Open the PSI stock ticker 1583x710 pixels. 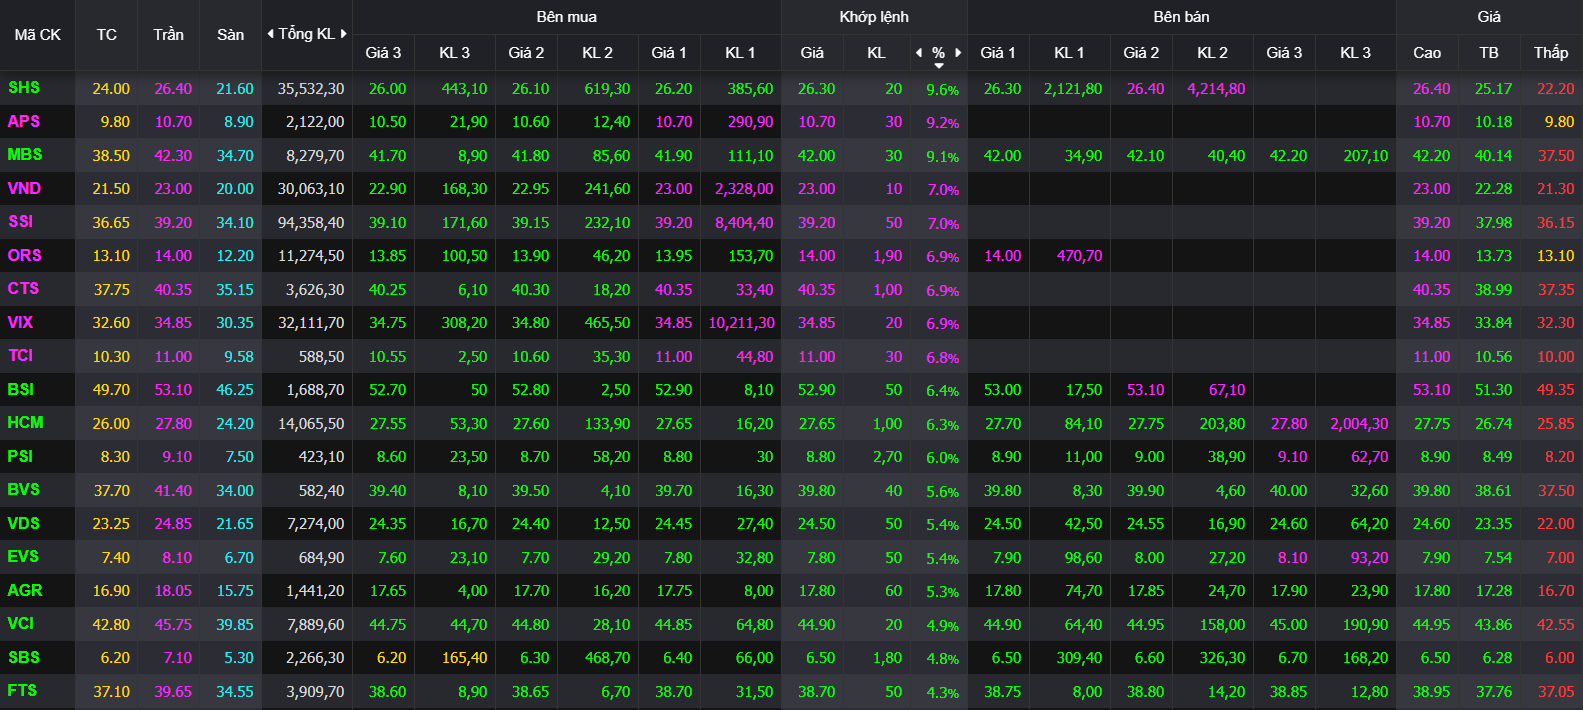[21, 456]
